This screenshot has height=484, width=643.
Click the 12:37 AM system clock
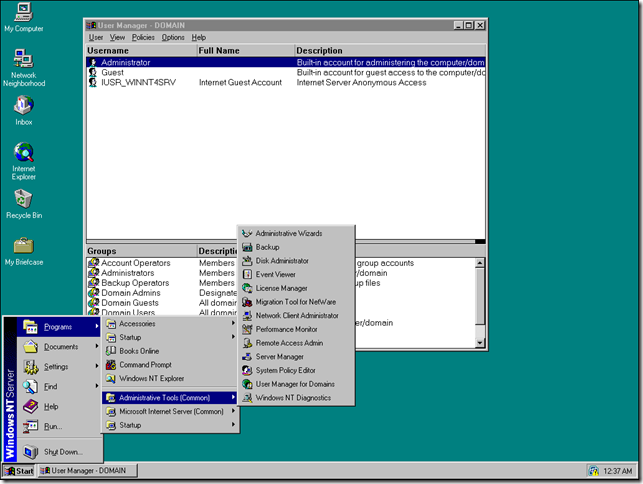tap(618, 471)
